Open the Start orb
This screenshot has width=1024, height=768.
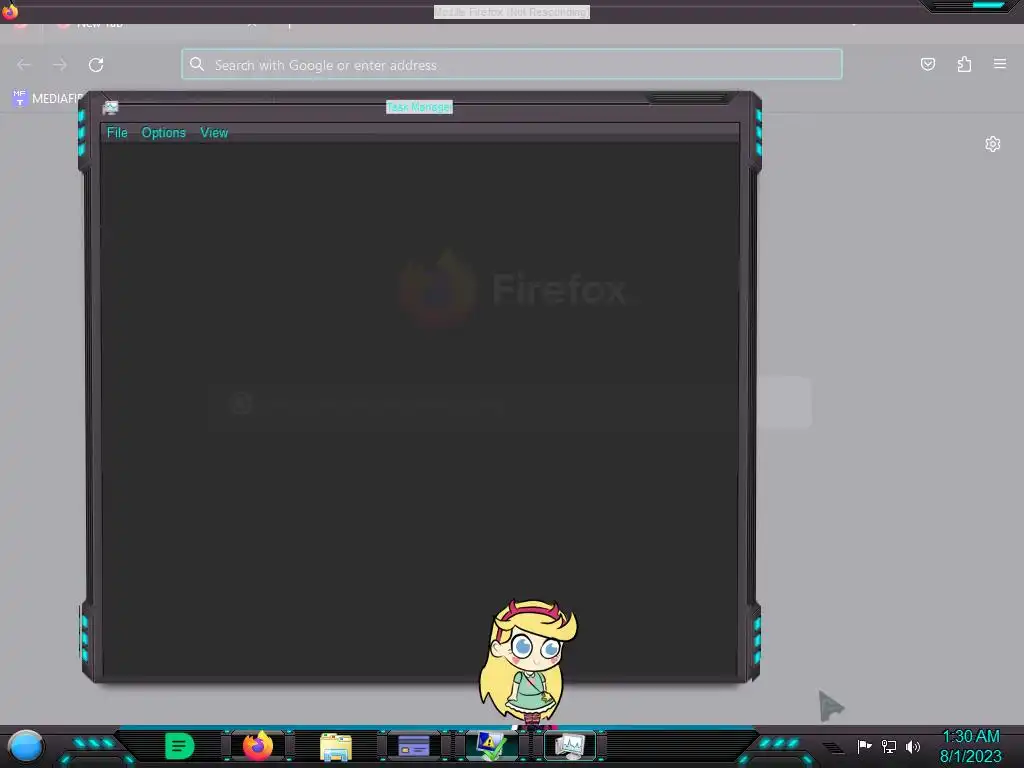pyautogui.click(x=25, y=746)
